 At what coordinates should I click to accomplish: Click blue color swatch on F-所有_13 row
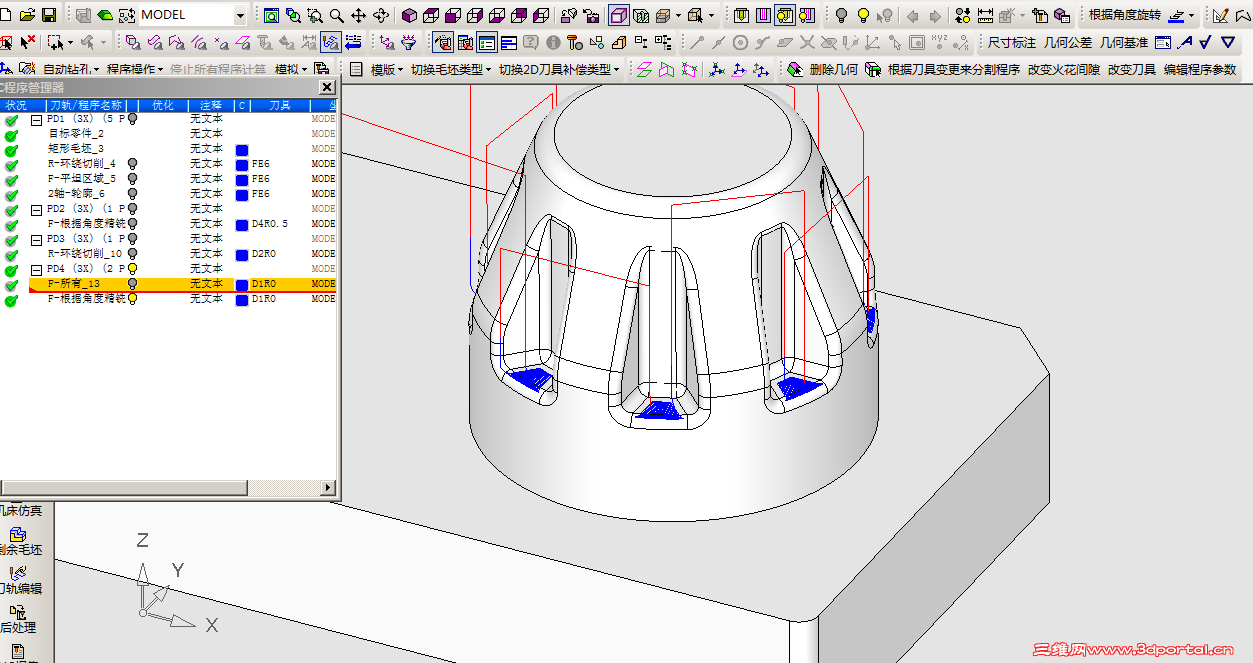pos(242,284)
